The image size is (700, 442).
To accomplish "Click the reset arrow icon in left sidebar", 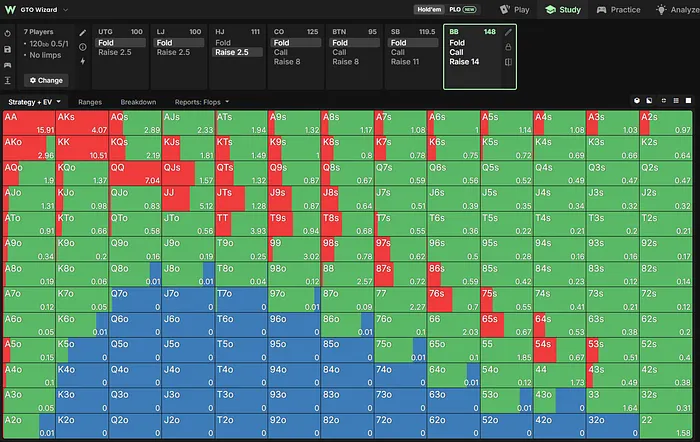I will click(x=8, y=33).
